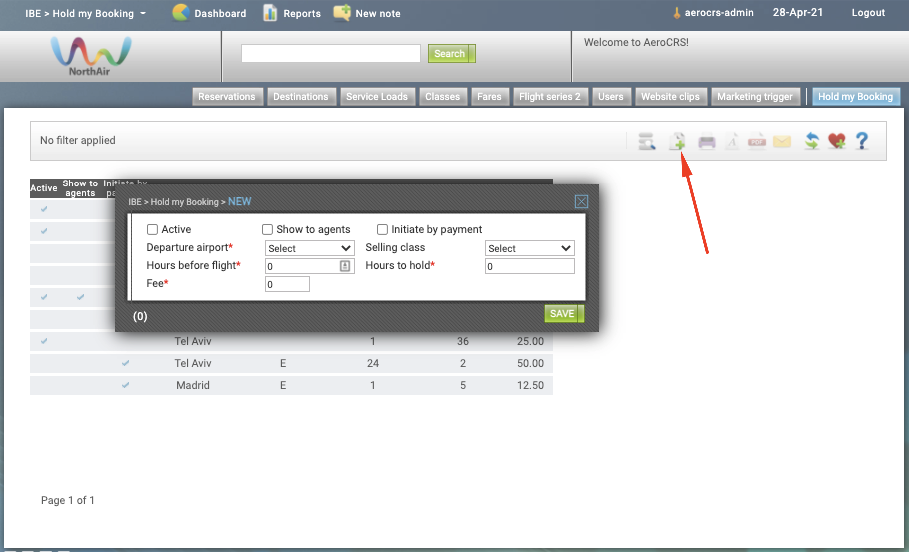
Task: Open the Fares tab
Action: (489, 97)
